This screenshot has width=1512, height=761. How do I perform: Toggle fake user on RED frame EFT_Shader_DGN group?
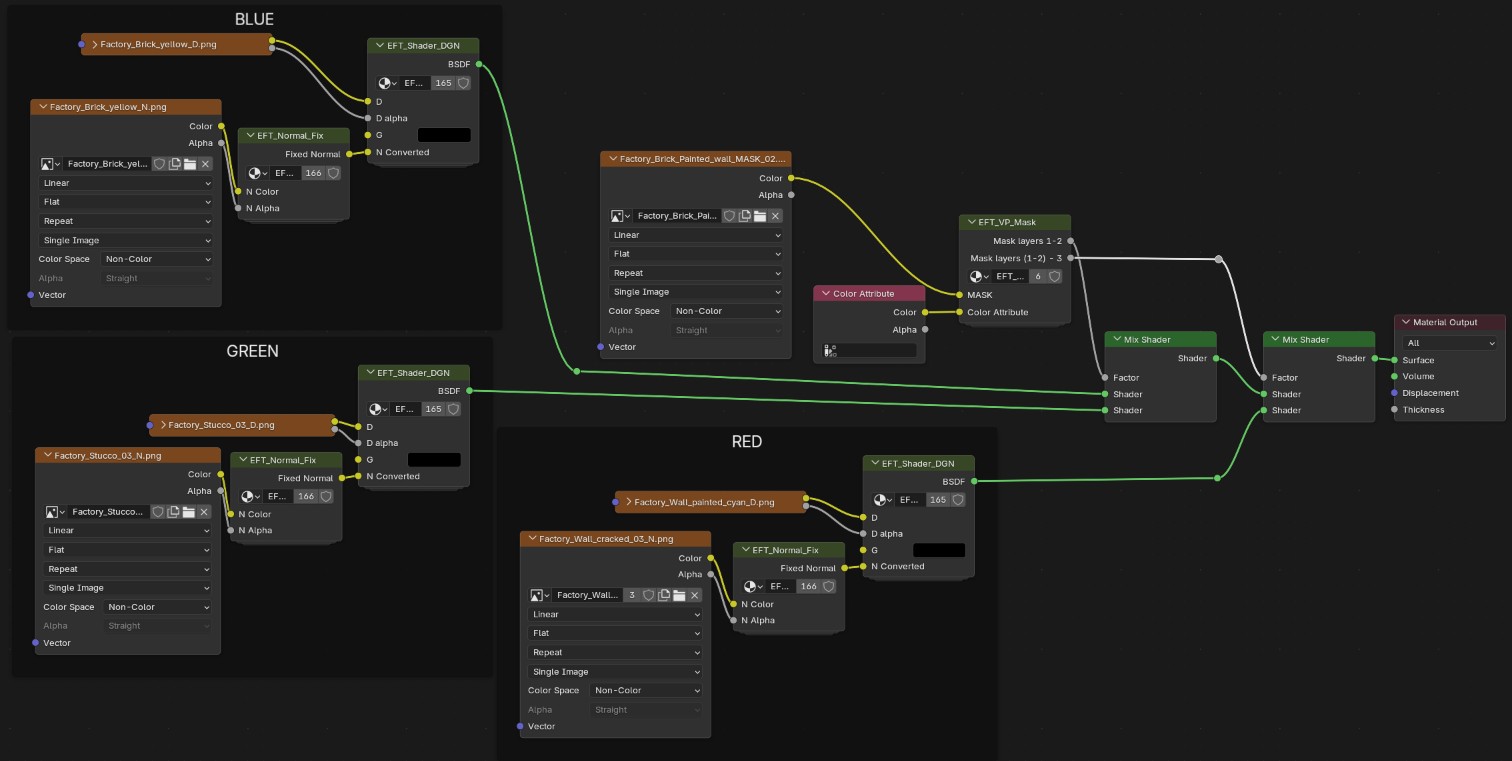pos(958,499)
